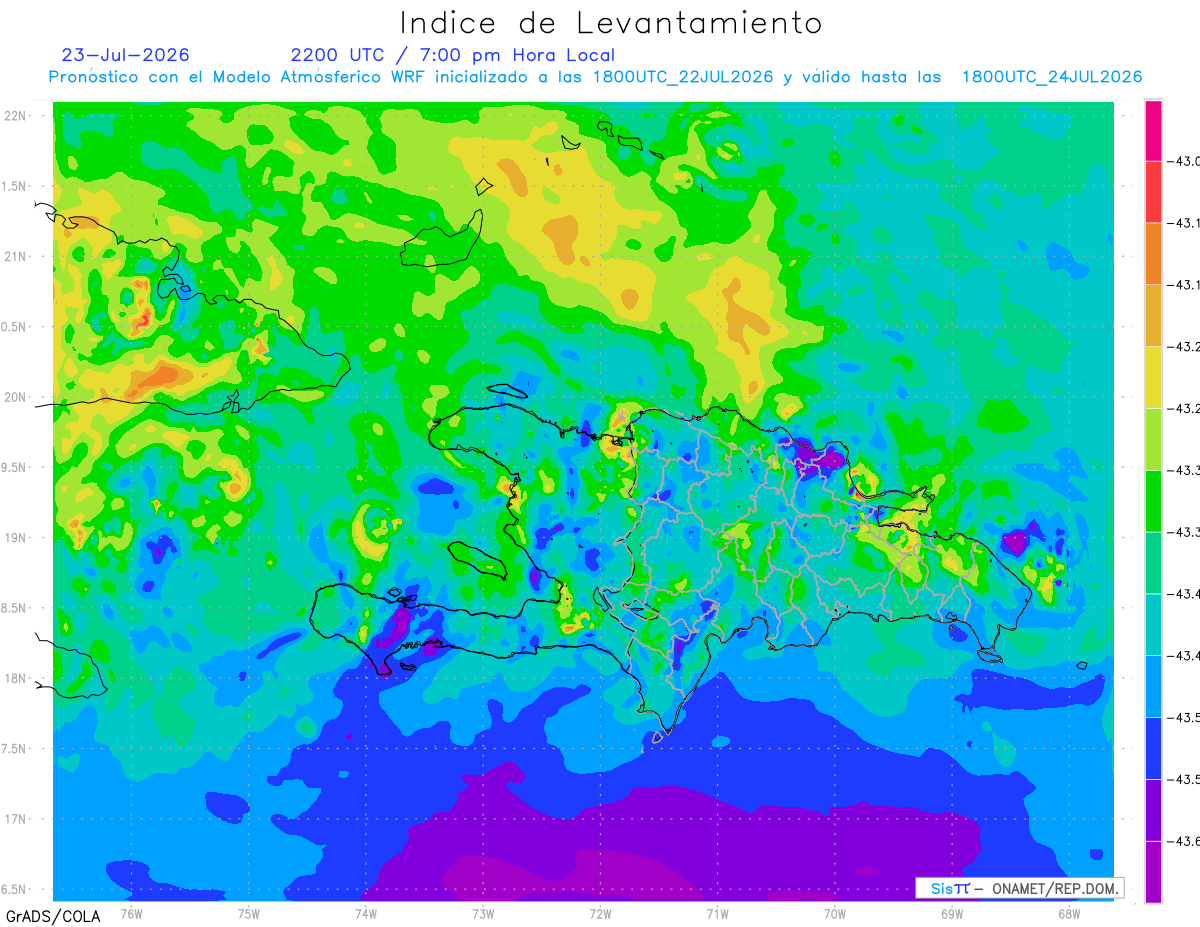Click the init time '1800UTC_22JUL2026'
This screenshot has width=1200, height=927.
(683, 77)
